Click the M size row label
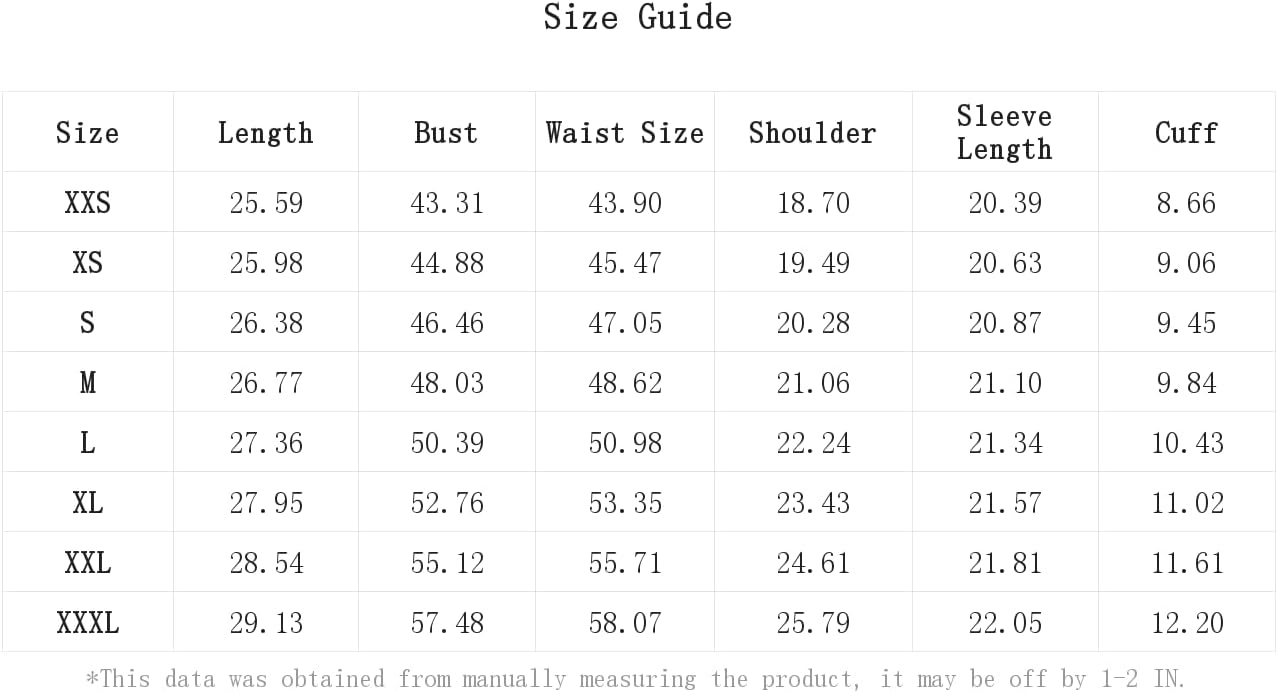This screenshot has width=1278, height=693. pos(88,383)
